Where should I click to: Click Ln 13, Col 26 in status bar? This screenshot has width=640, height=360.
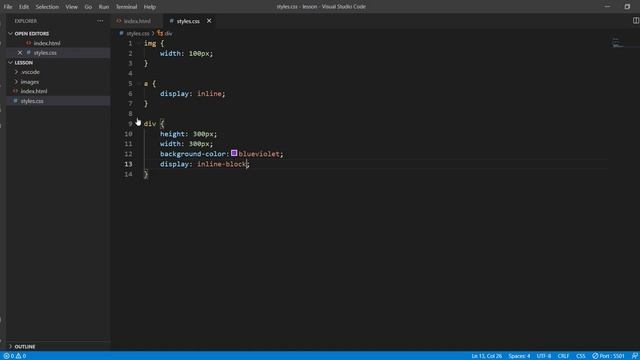[x=487, y=356]
